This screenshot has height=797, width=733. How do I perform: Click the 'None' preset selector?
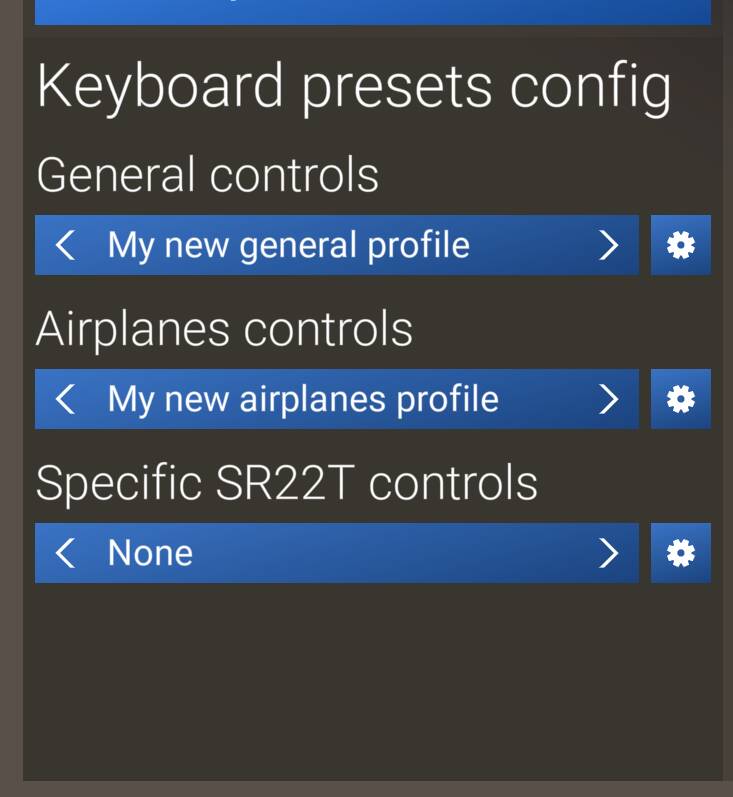150,553
